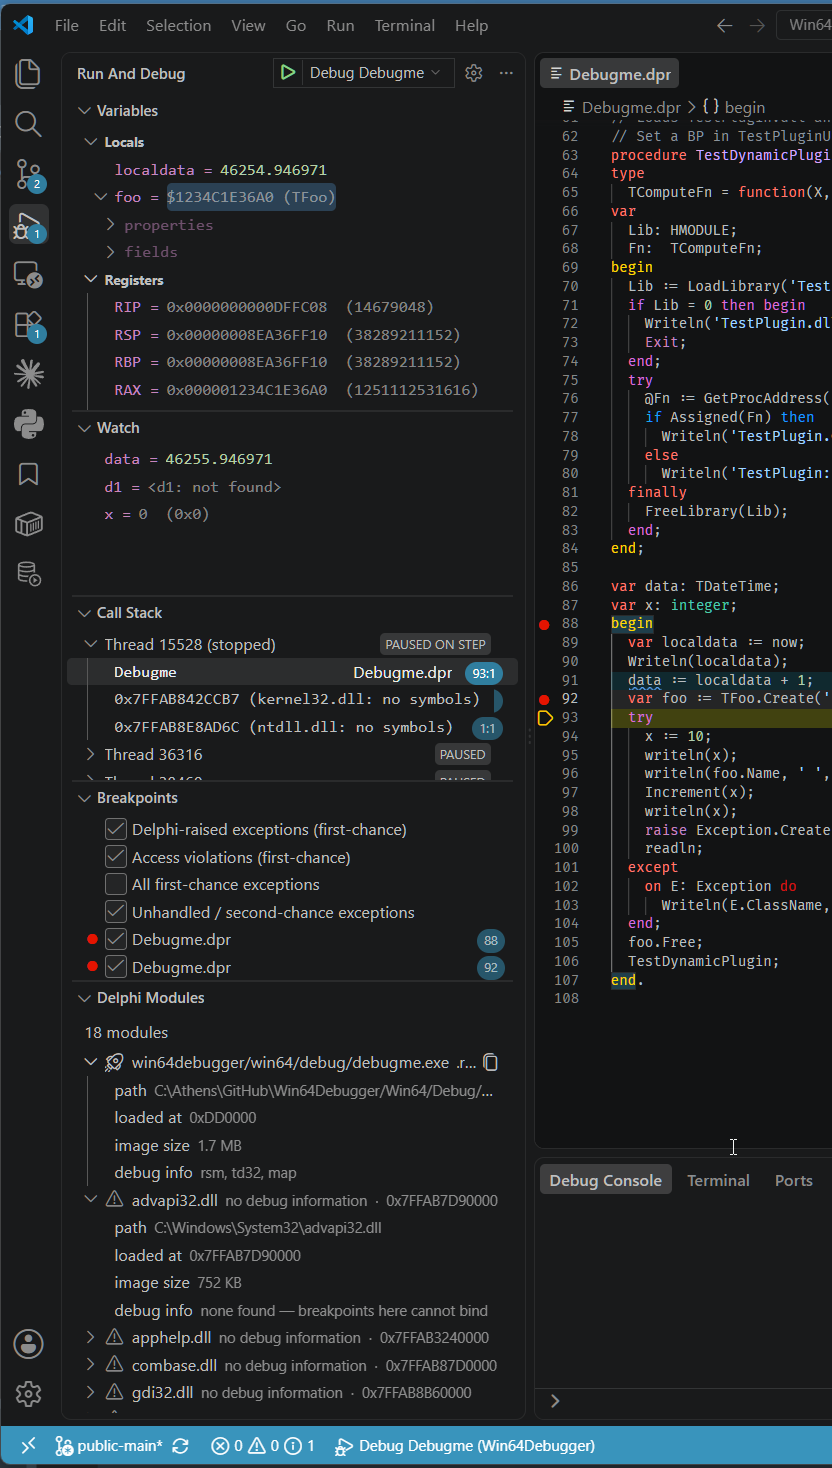The height and width of the screenshot is (1468, 832).
Task: Disable the Debugme.dpr line 88 breakpoint
Action: (x=116, y=939)
